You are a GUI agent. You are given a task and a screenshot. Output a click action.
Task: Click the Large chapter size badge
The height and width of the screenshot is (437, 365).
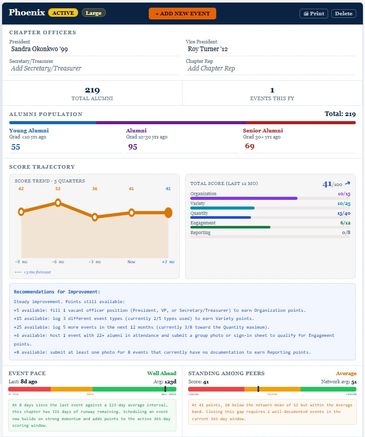tap(93, 13)
